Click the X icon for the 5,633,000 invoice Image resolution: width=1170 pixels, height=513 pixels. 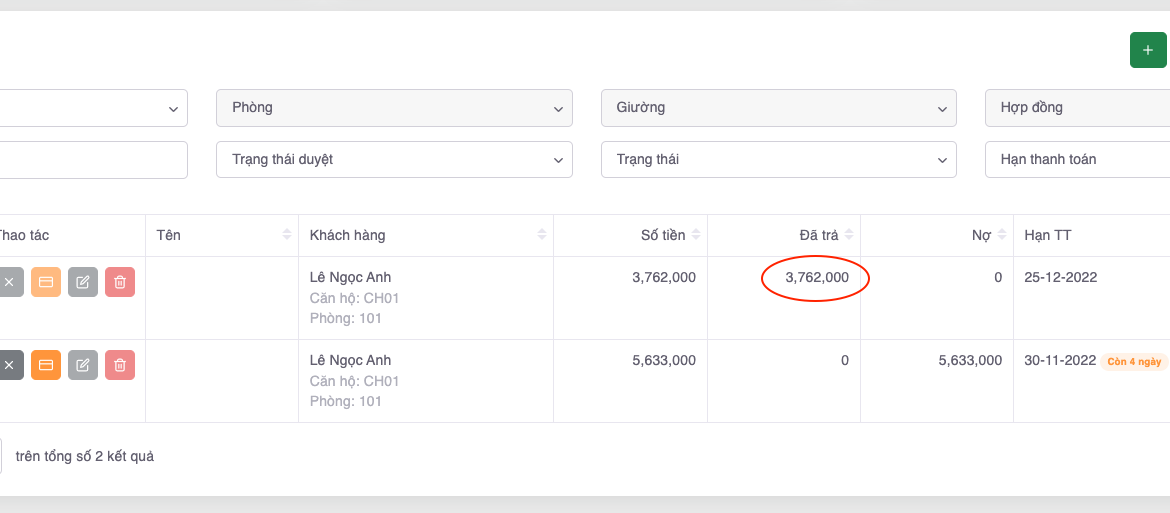click(9, 365)
